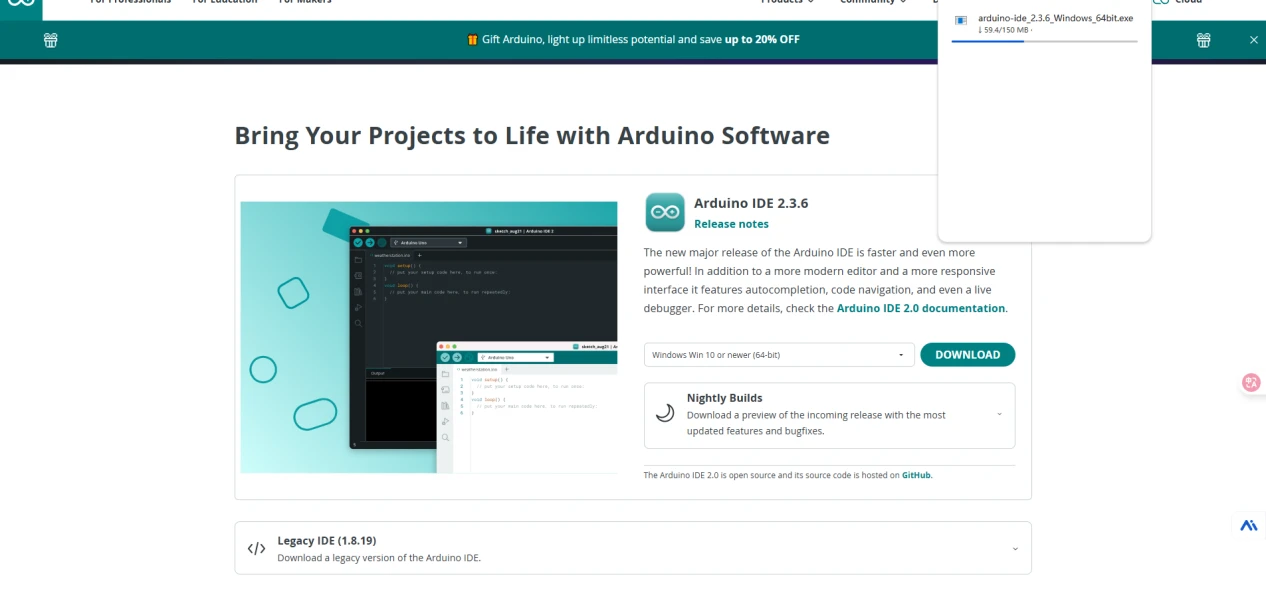
Task: Click the Arduino IDE screenshot preview image
Action: (429, 337)
